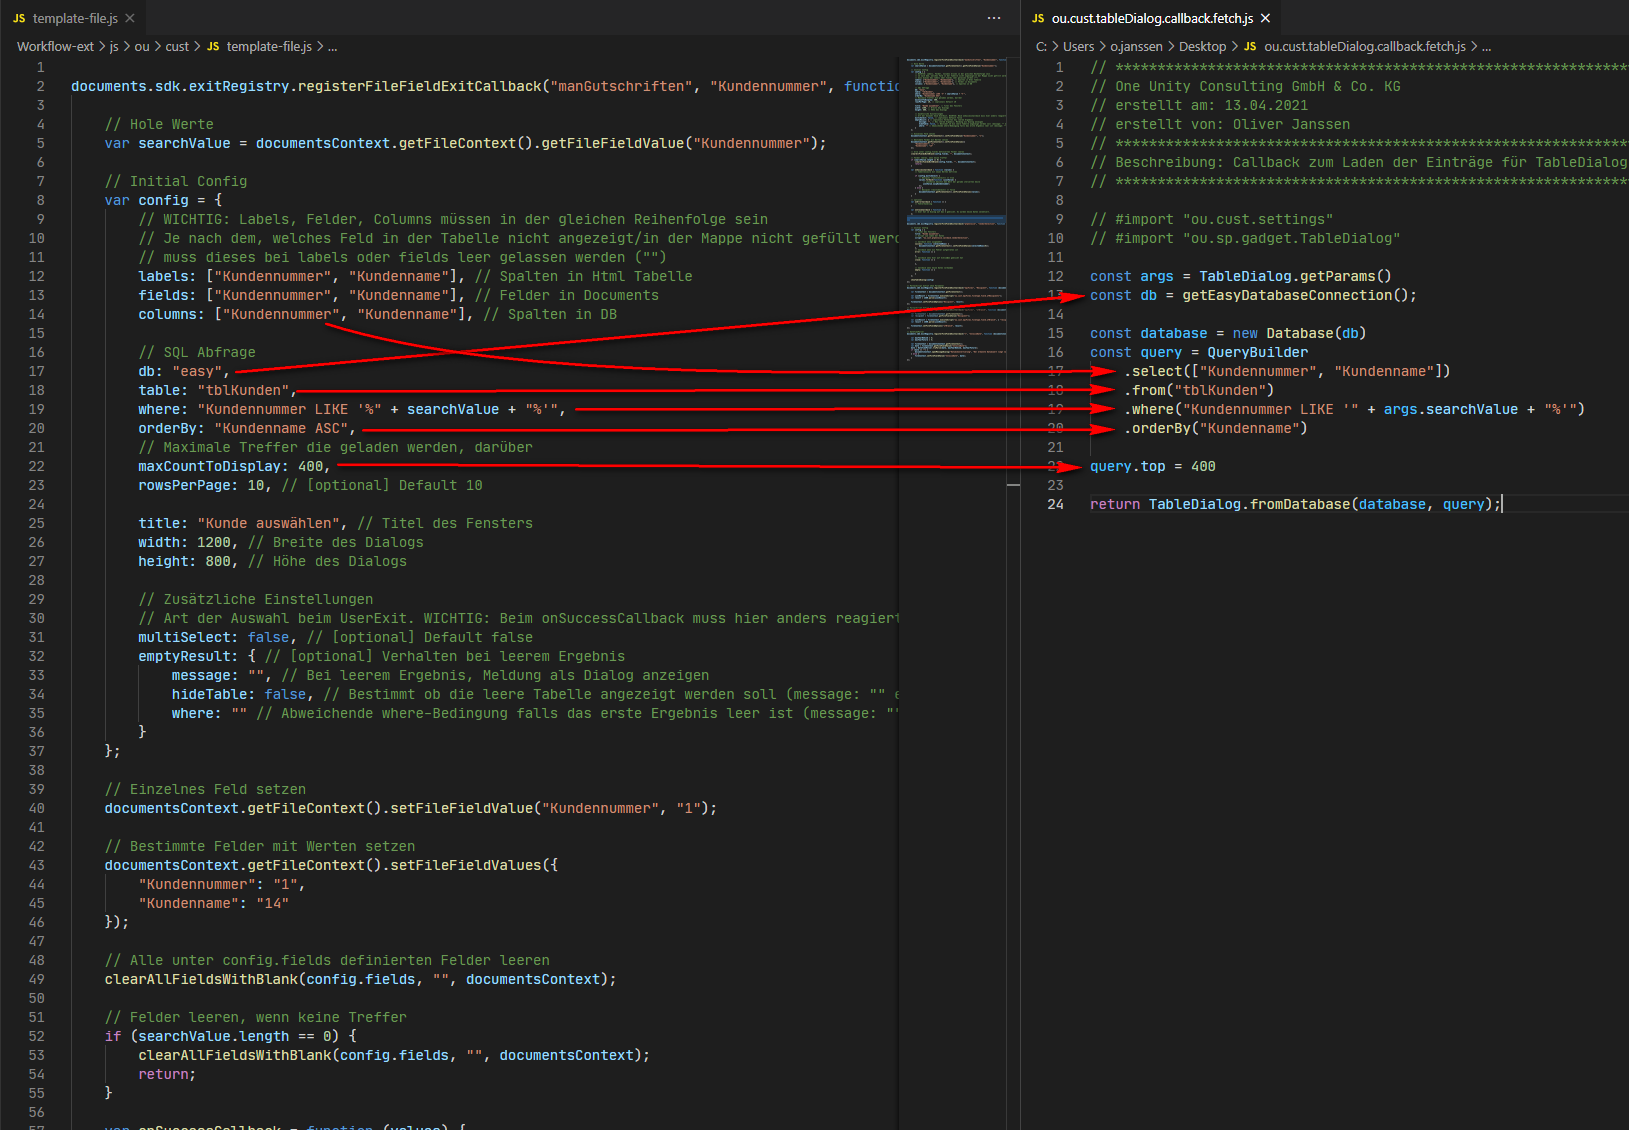Screen dimensions: 1629x1130
Task: Close the template-file.js tab
Action: click(x=130, y=18)
